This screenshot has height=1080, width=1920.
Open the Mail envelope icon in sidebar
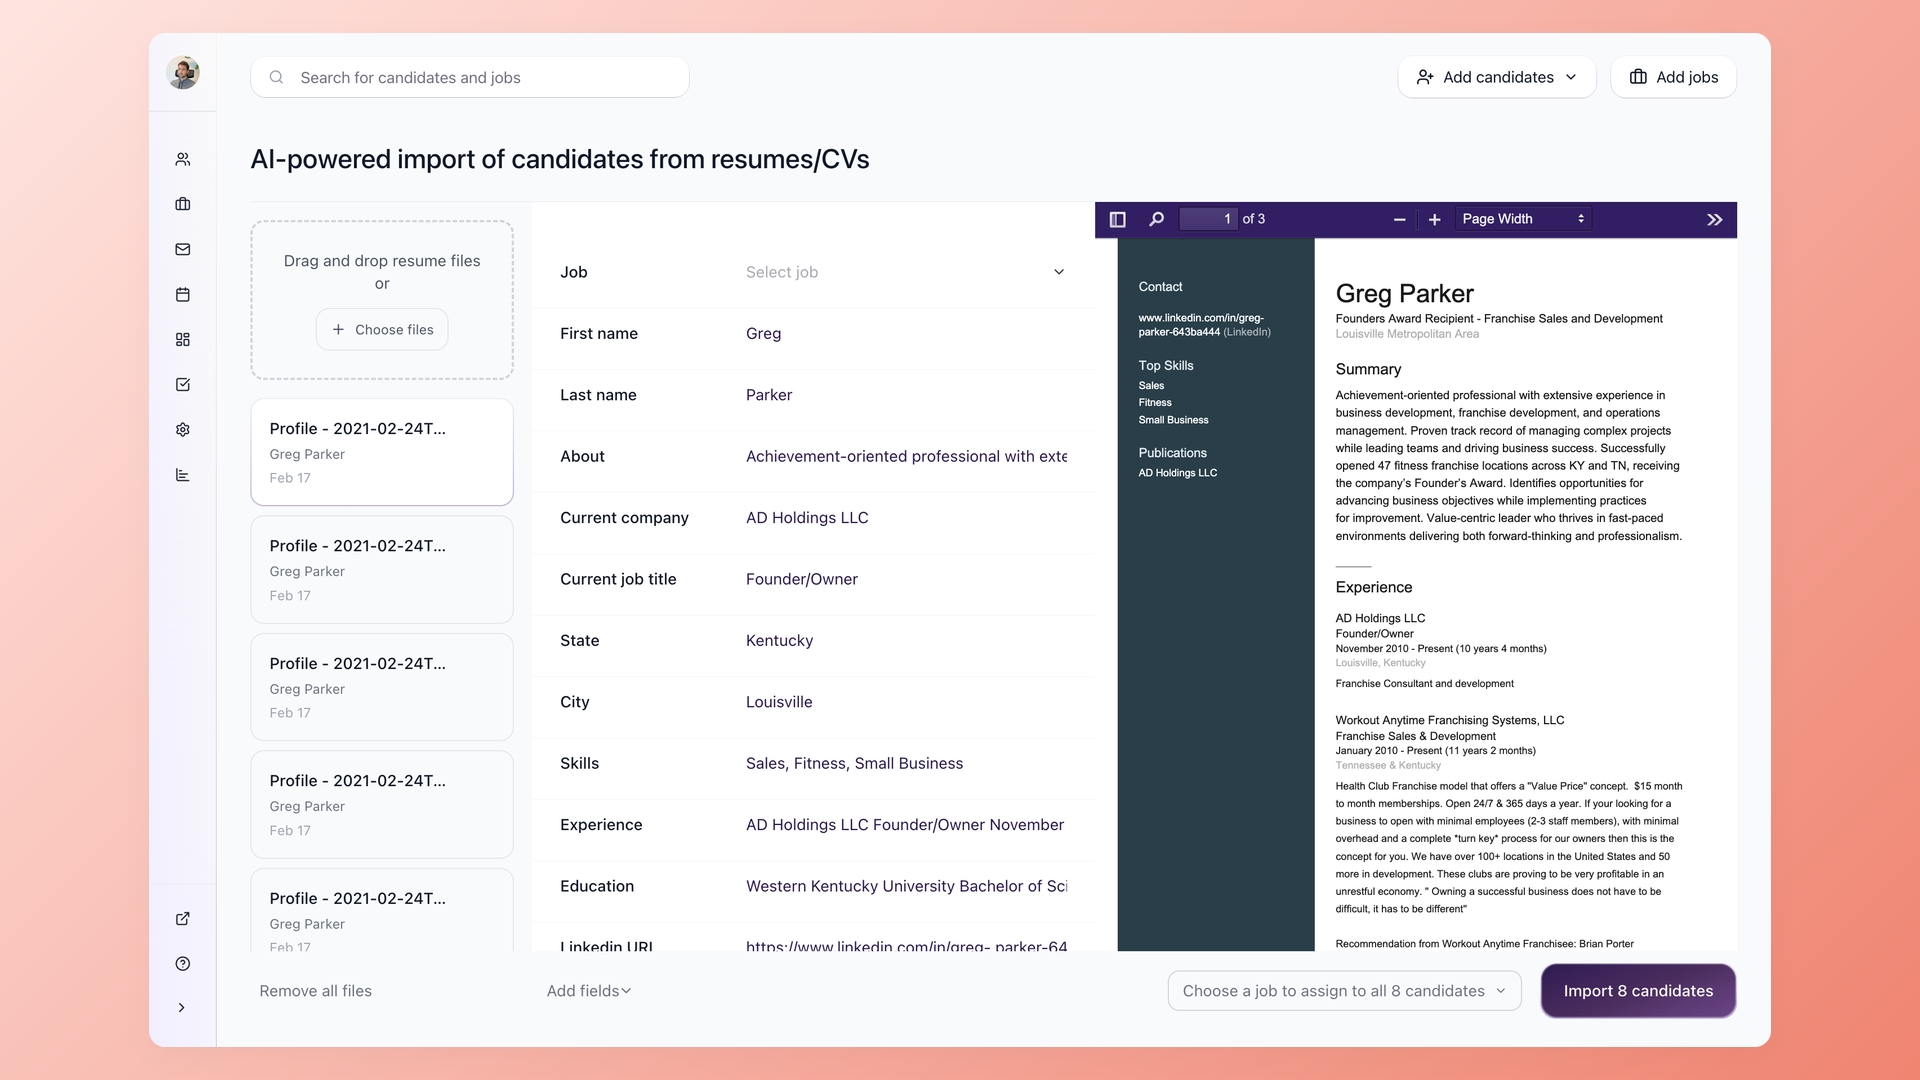point(183,249)
